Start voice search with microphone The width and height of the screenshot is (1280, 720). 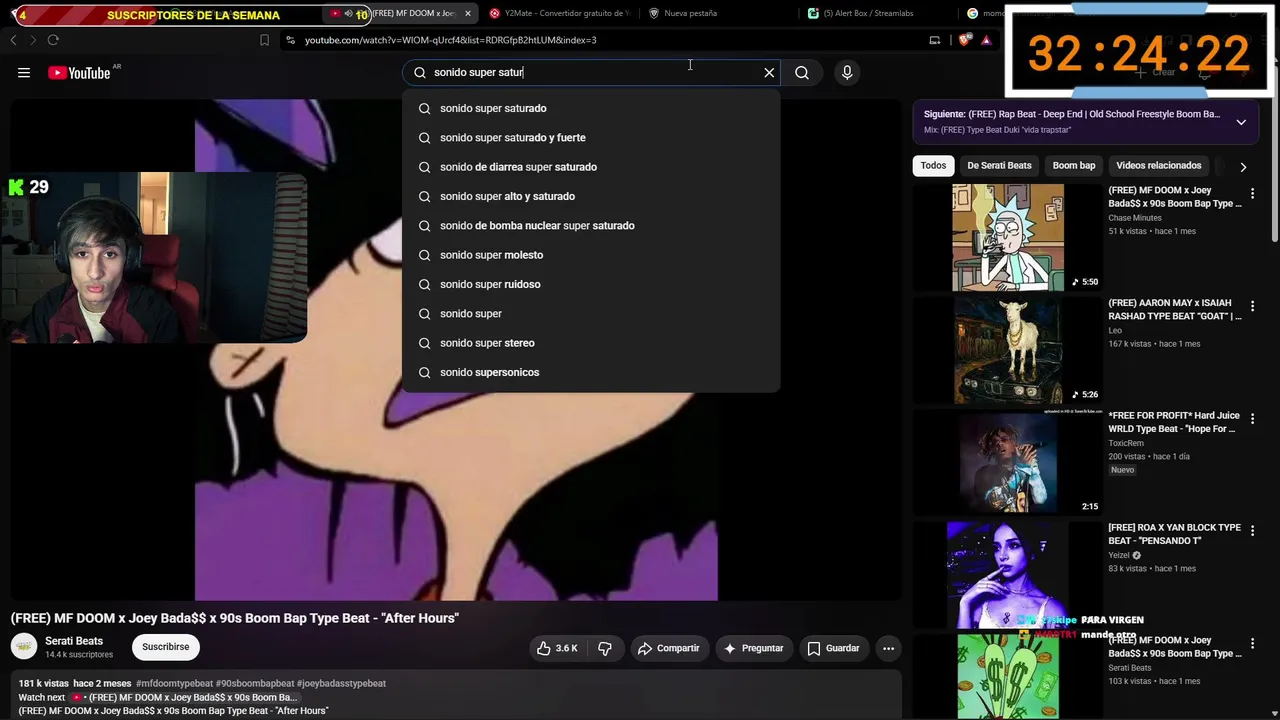[x=847, y=72]
